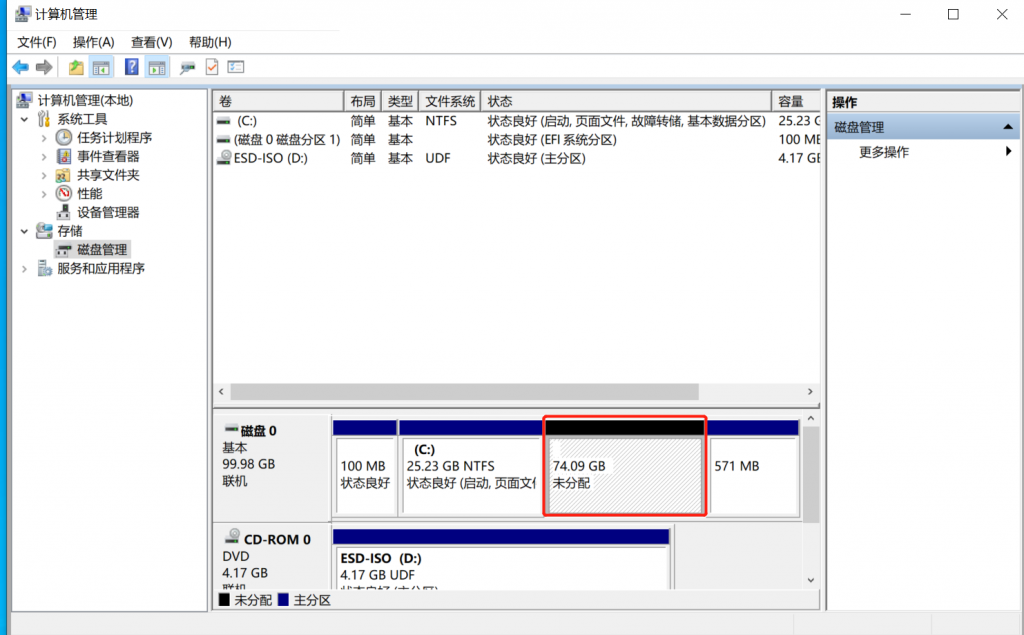1024x635 pixels.
Task: Toggle the show/hide action pane icon
Action: coord(155,66)
